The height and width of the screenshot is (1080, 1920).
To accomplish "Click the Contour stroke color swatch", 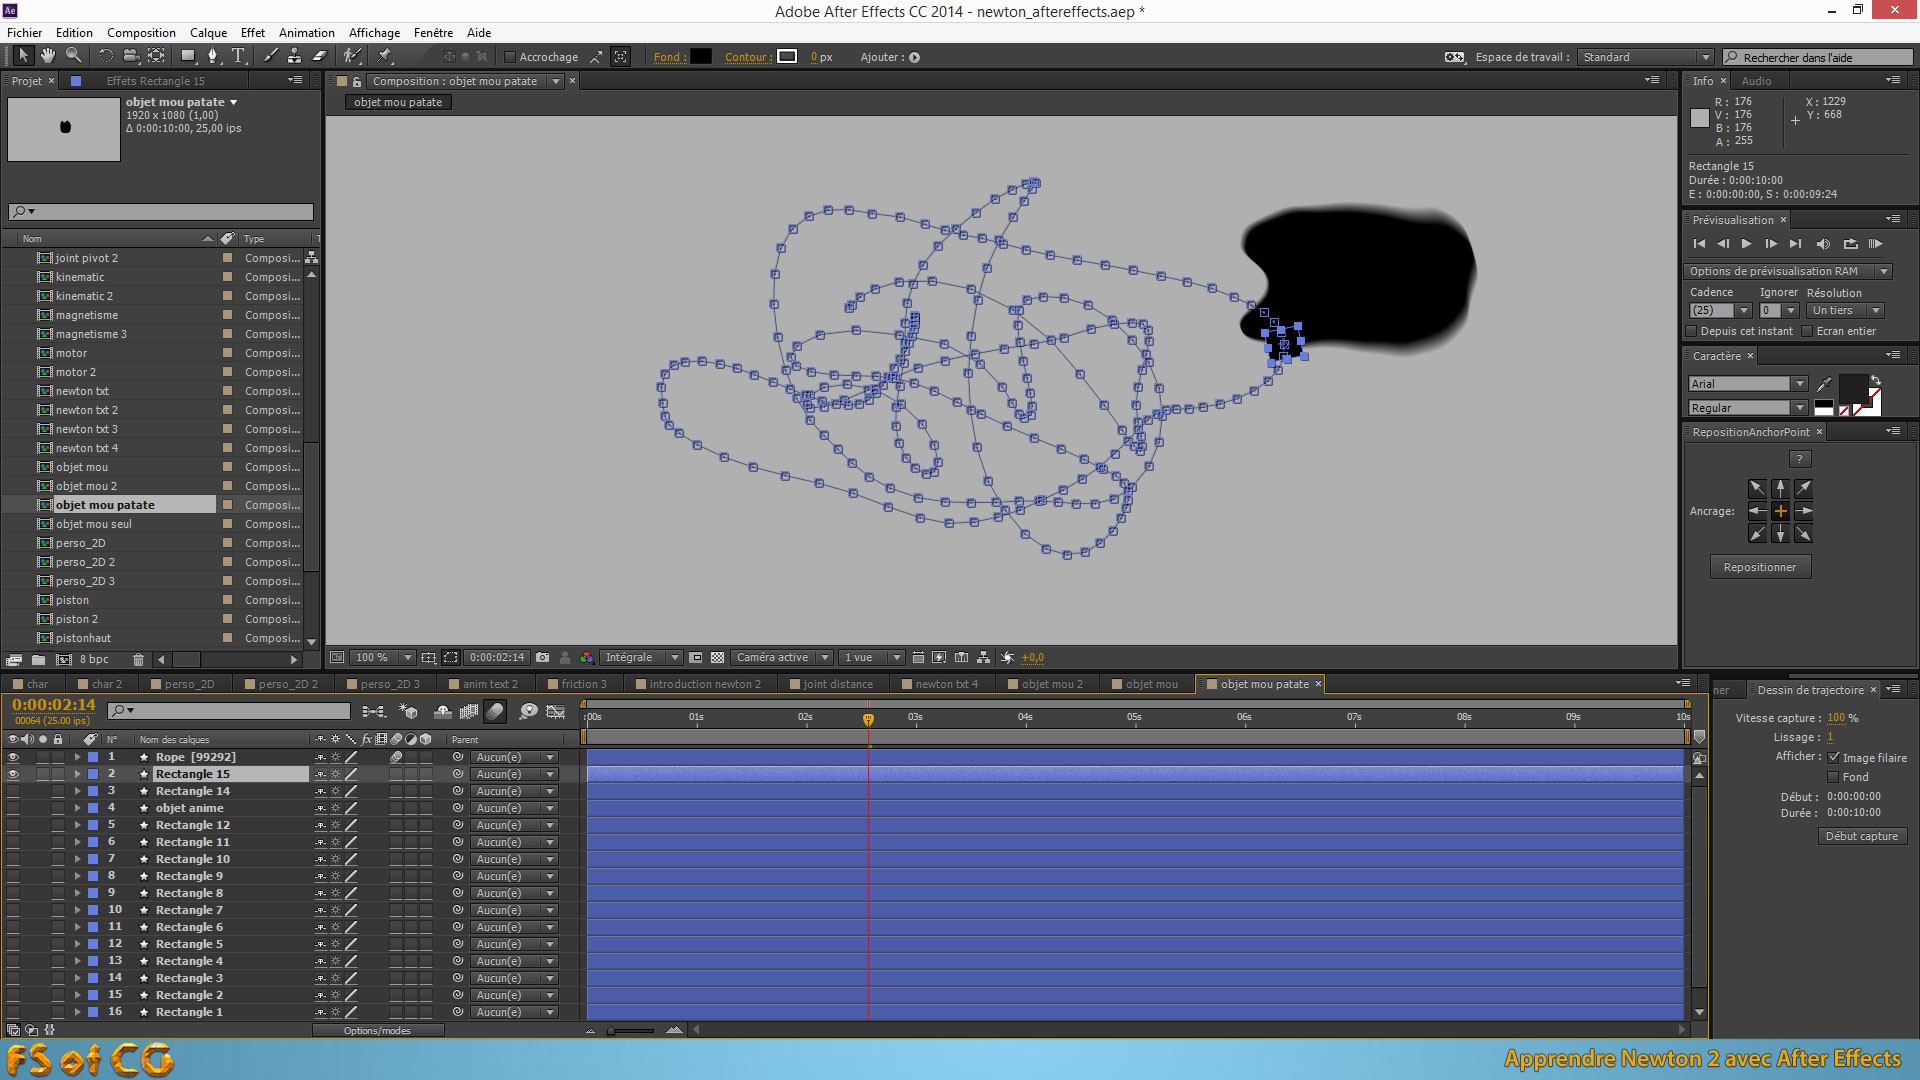I will tap(788, 57).
